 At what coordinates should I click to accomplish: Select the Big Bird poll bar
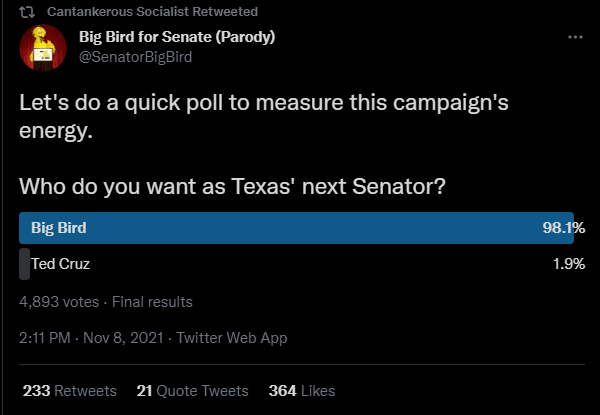[x=297, y=228]
